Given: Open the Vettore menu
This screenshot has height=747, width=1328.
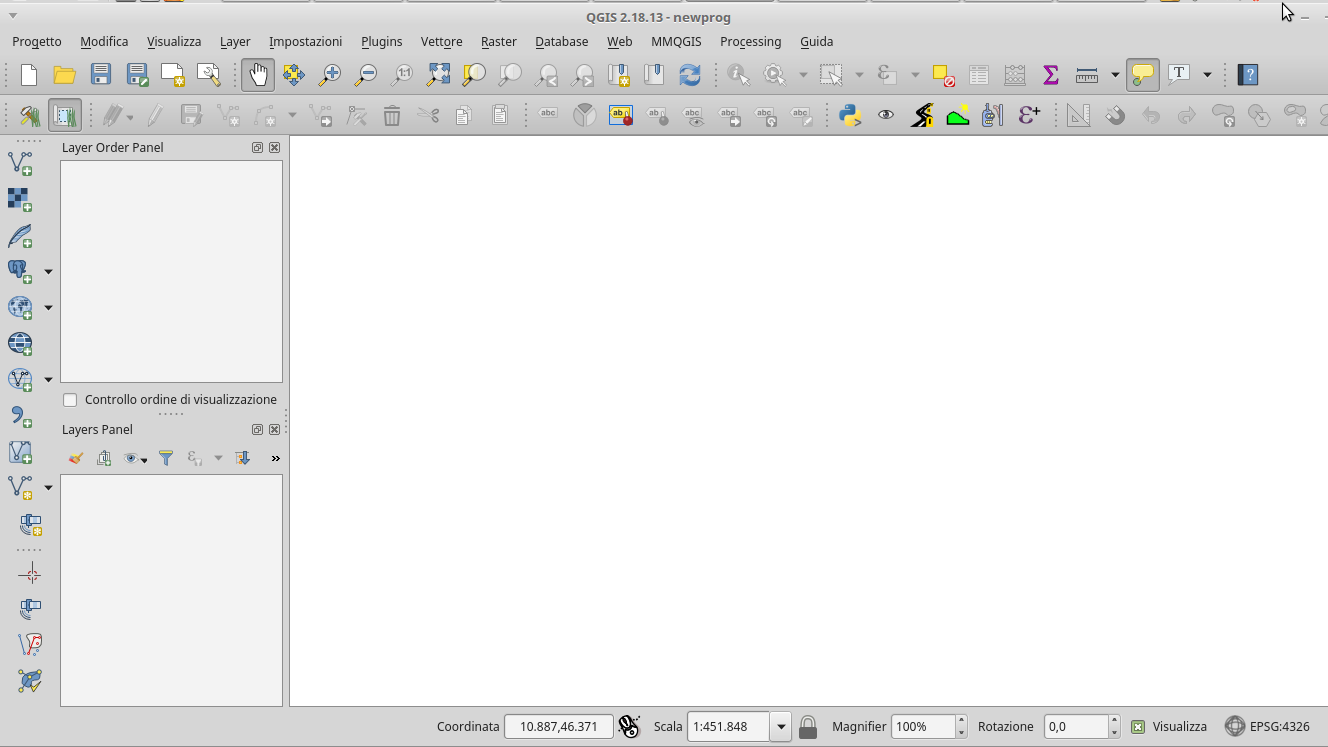Looking at the screenshot, I should [441, 42].
